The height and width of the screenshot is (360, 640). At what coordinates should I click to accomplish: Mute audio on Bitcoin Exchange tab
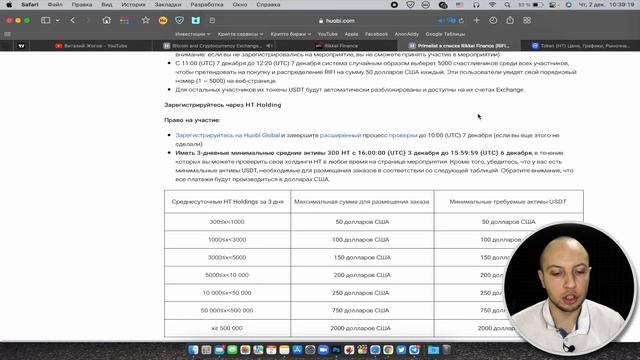(269, 46)
